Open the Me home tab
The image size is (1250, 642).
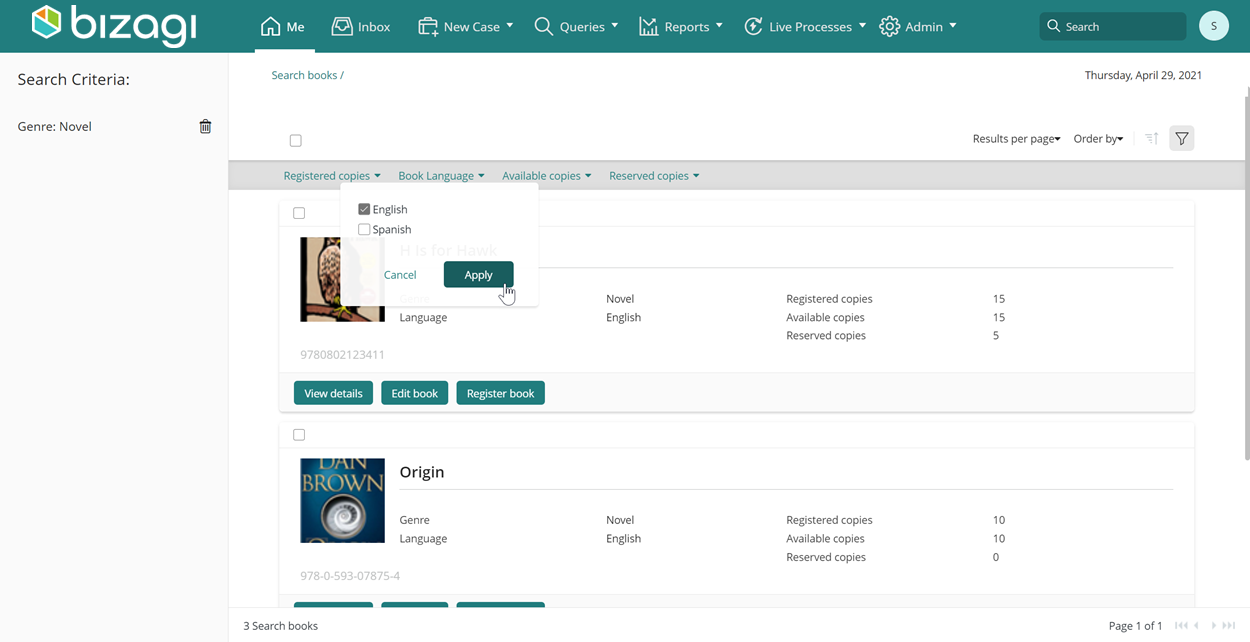(282, 27)
